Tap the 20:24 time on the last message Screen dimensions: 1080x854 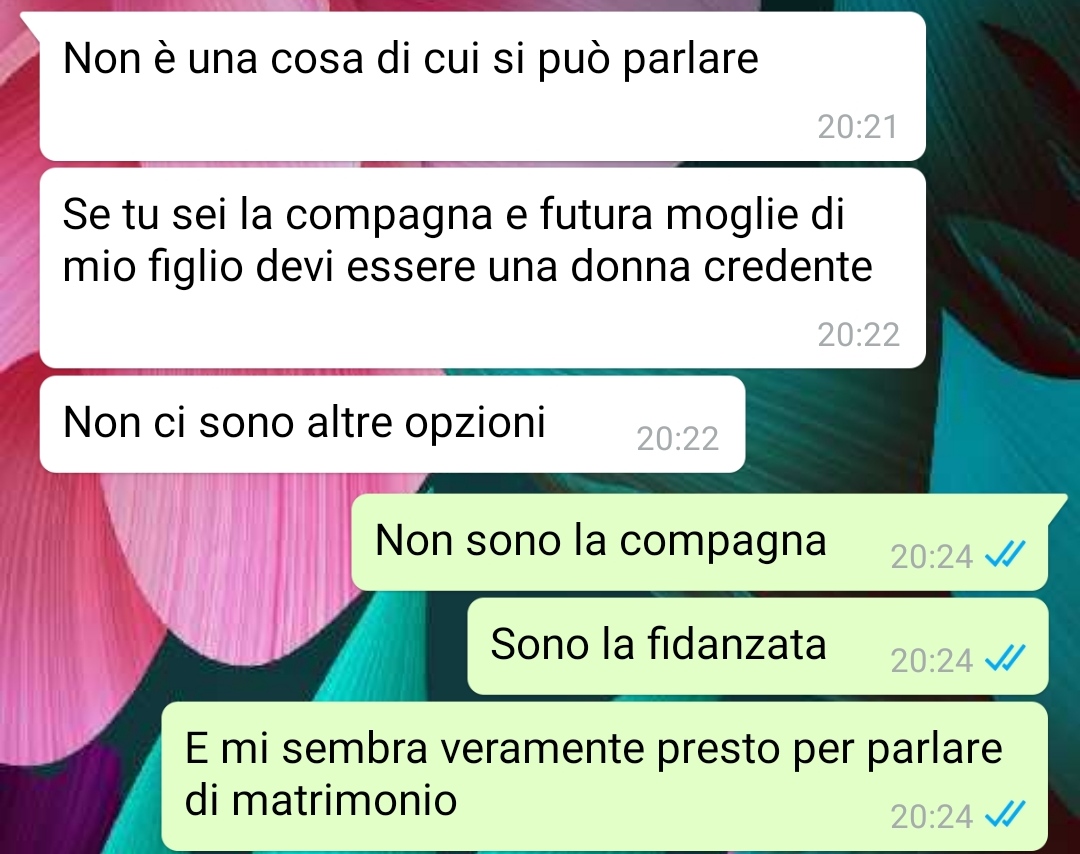pyautogui.click(x=931, y=817)
